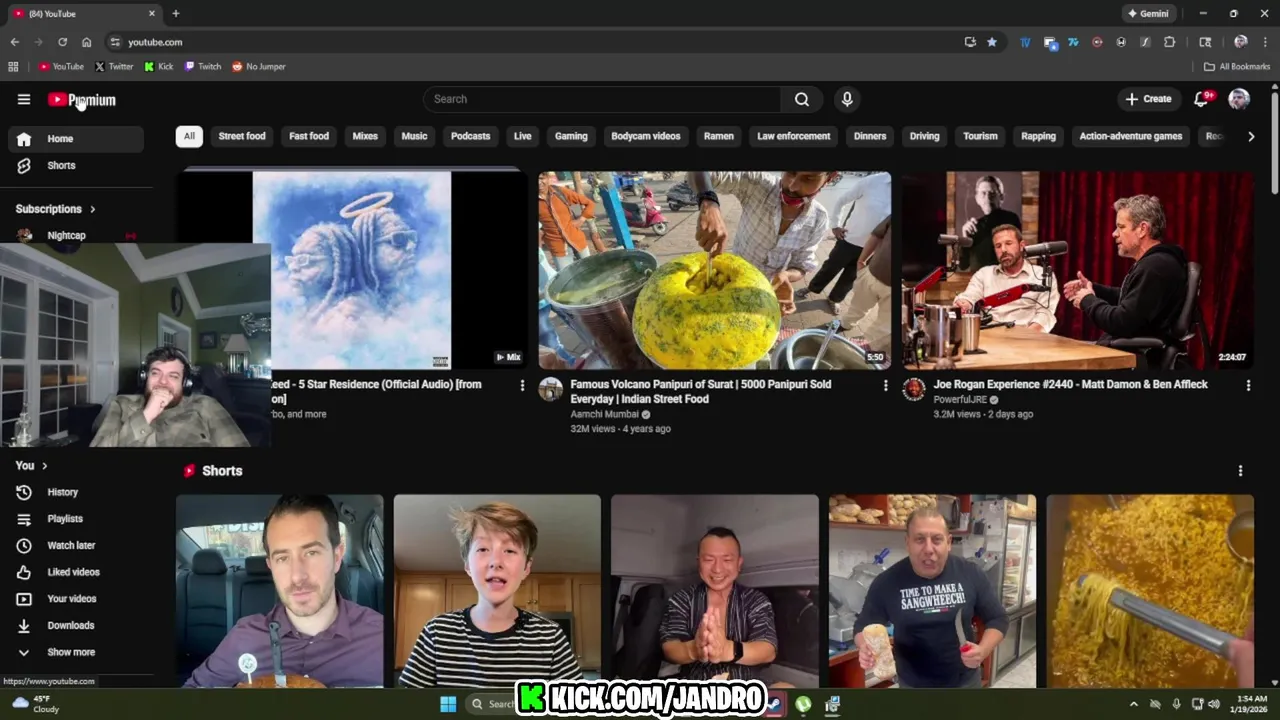Click the search magnifier button

click(x=802, y=99)
